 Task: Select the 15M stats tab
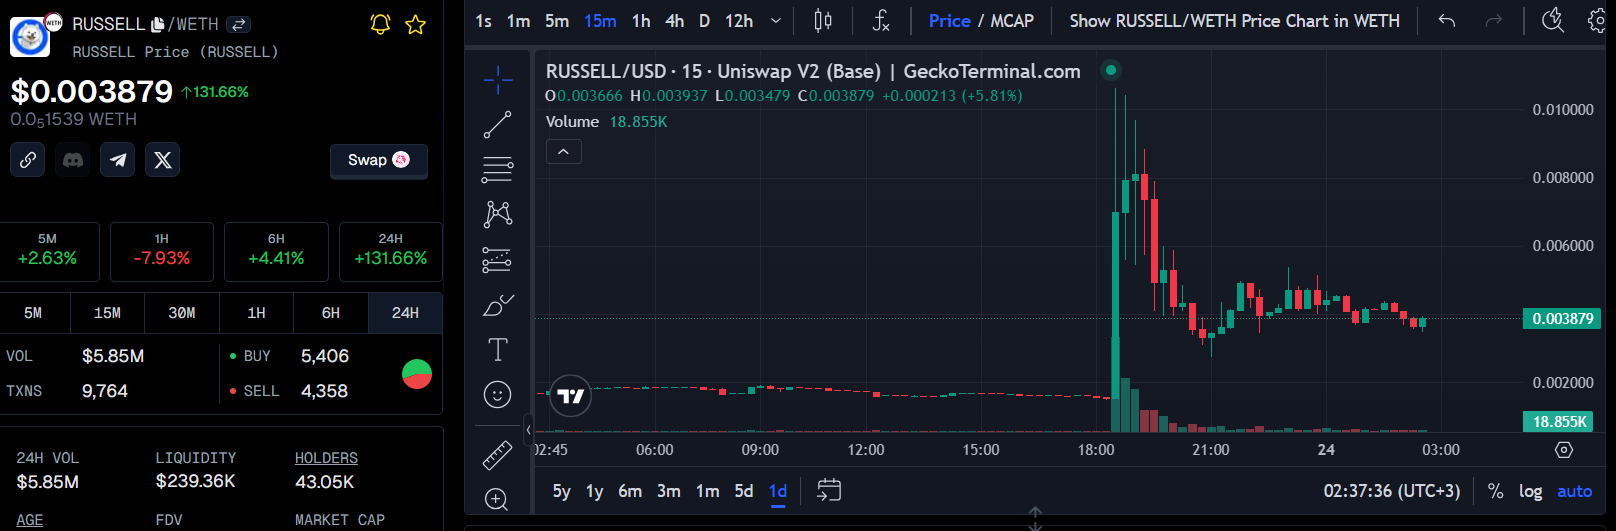107,313
